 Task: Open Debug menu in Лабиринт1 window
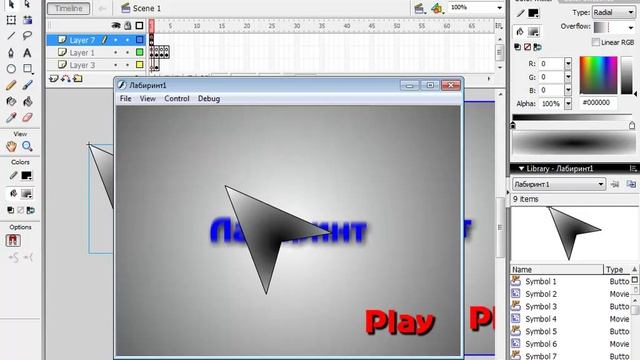[x=209, y=99]
